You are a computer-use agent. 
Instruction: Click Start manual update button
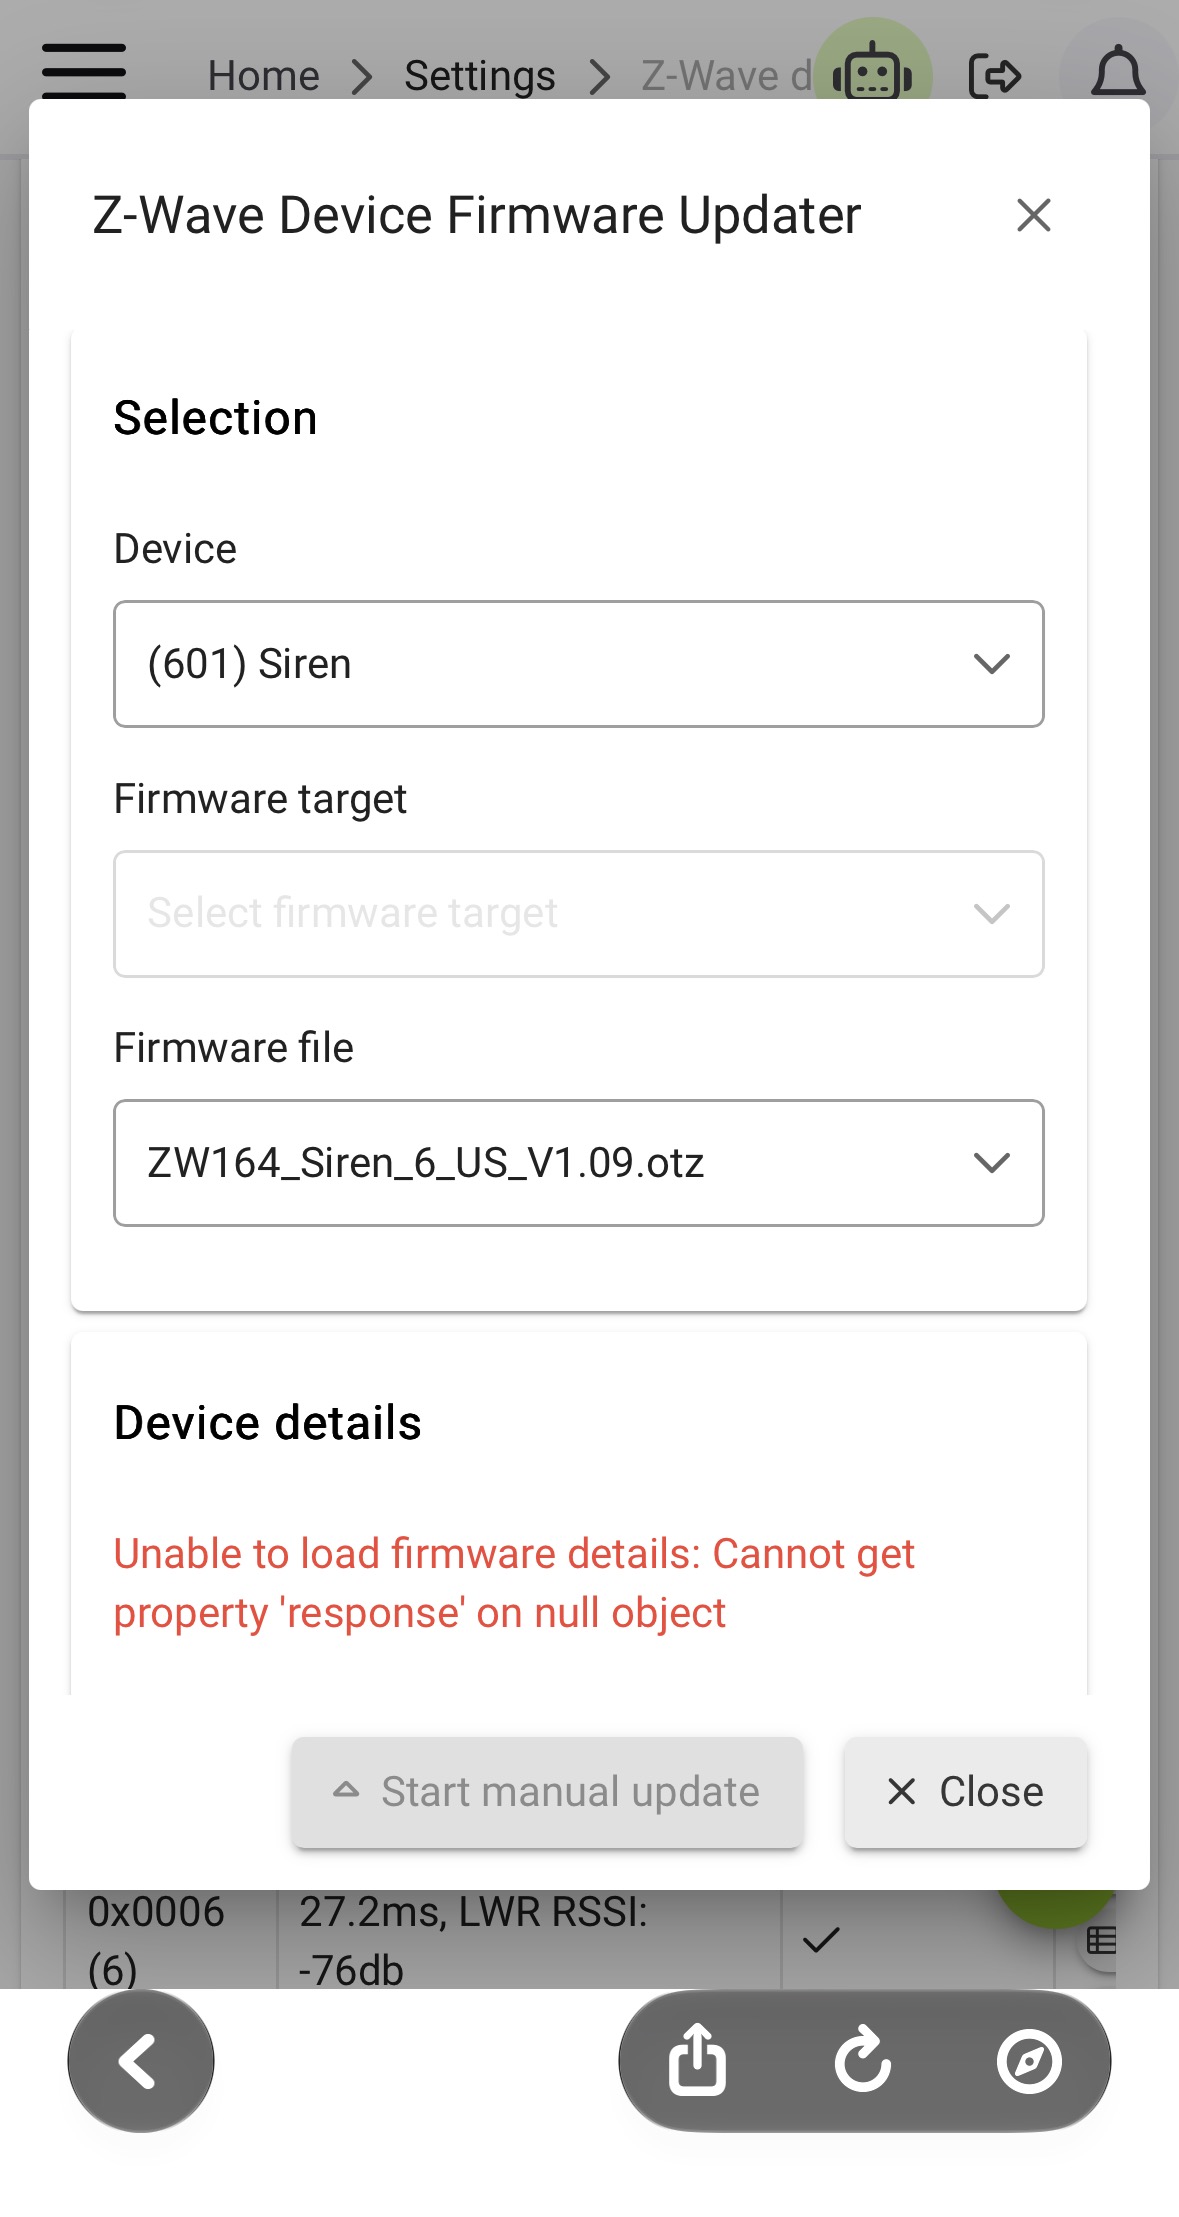547,1792
